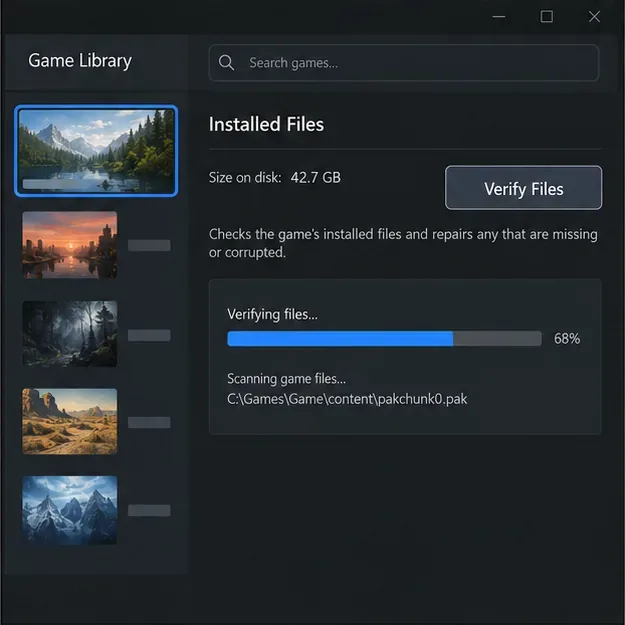Maximize the Game Library window

click(546, 17)
